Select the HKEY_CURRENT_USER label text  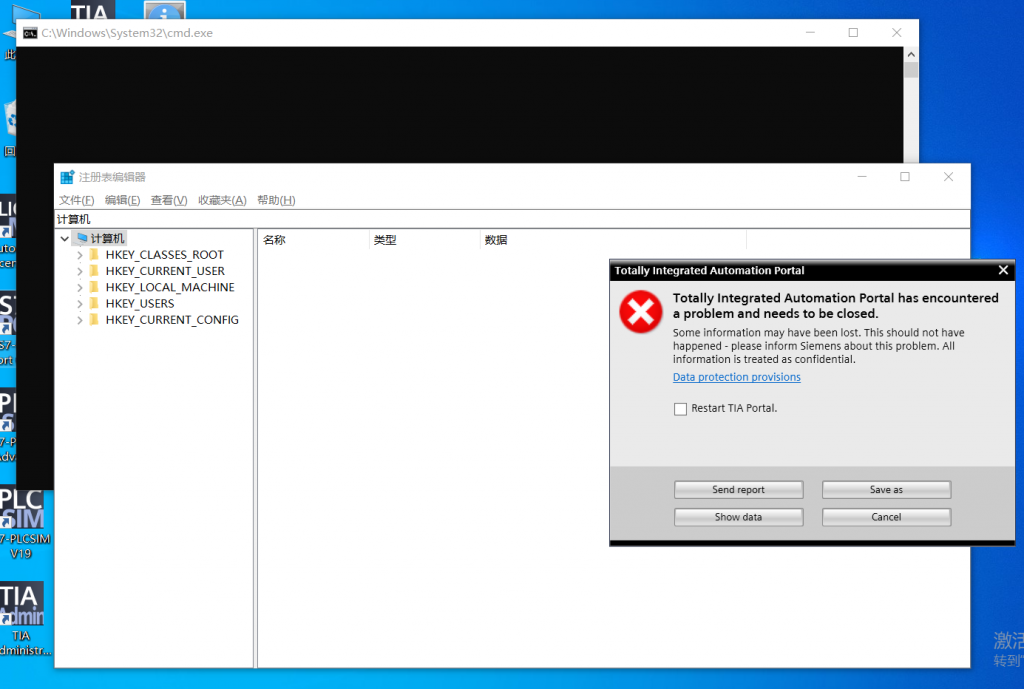[x=165, y=271]
